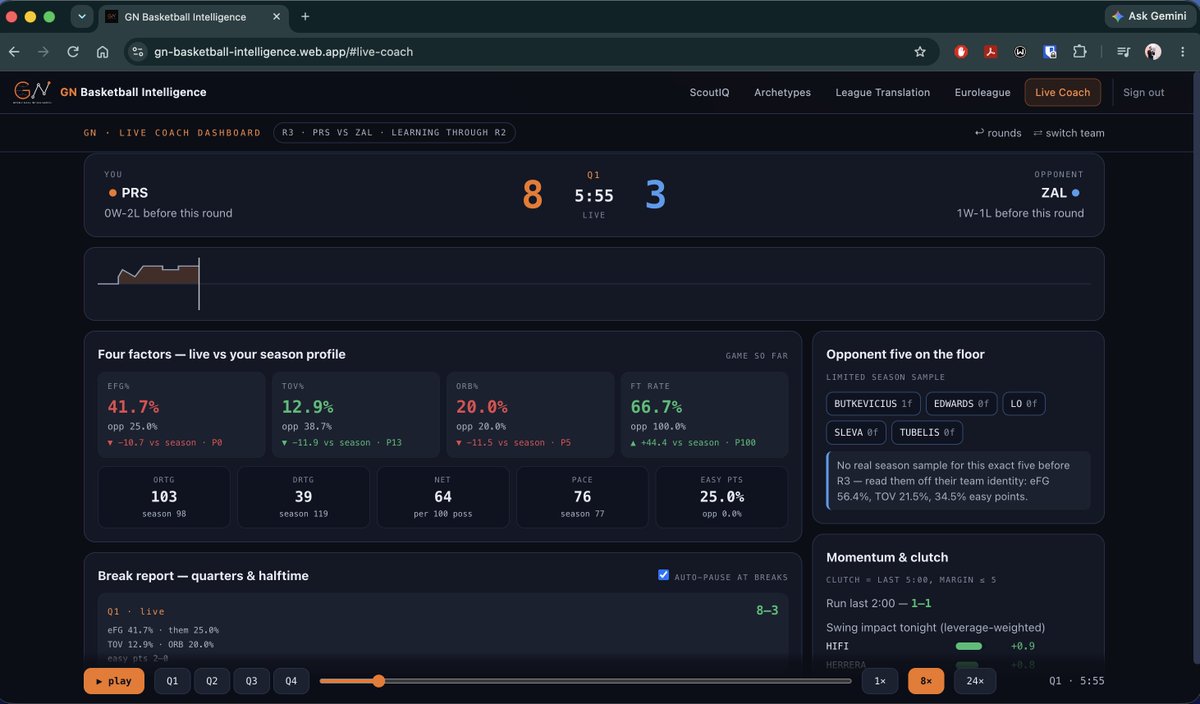Click the EFG% 41.7% card
This screenshot has height=704, width=1200.
181,415
